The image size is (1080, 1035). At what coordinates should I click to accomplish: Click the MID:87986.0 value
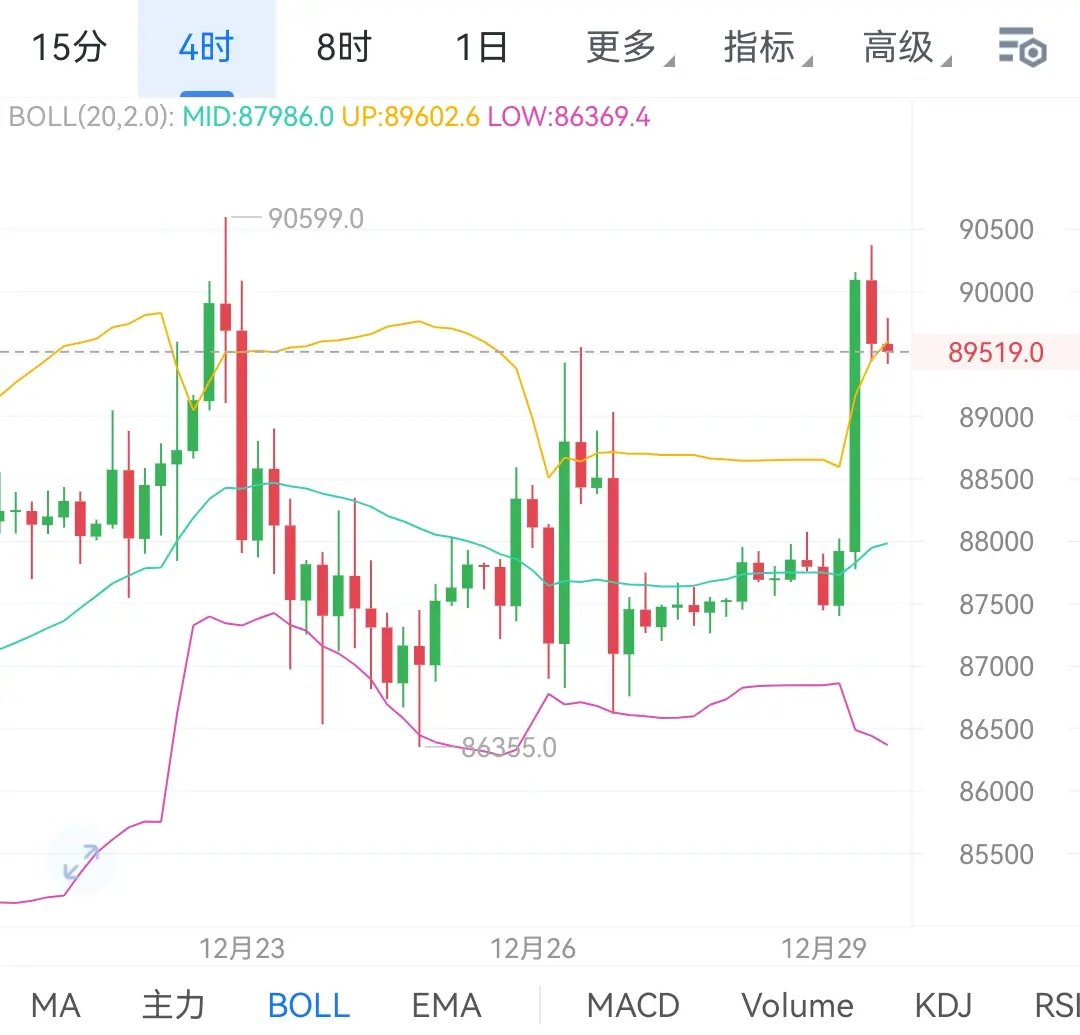click(258, 116)
